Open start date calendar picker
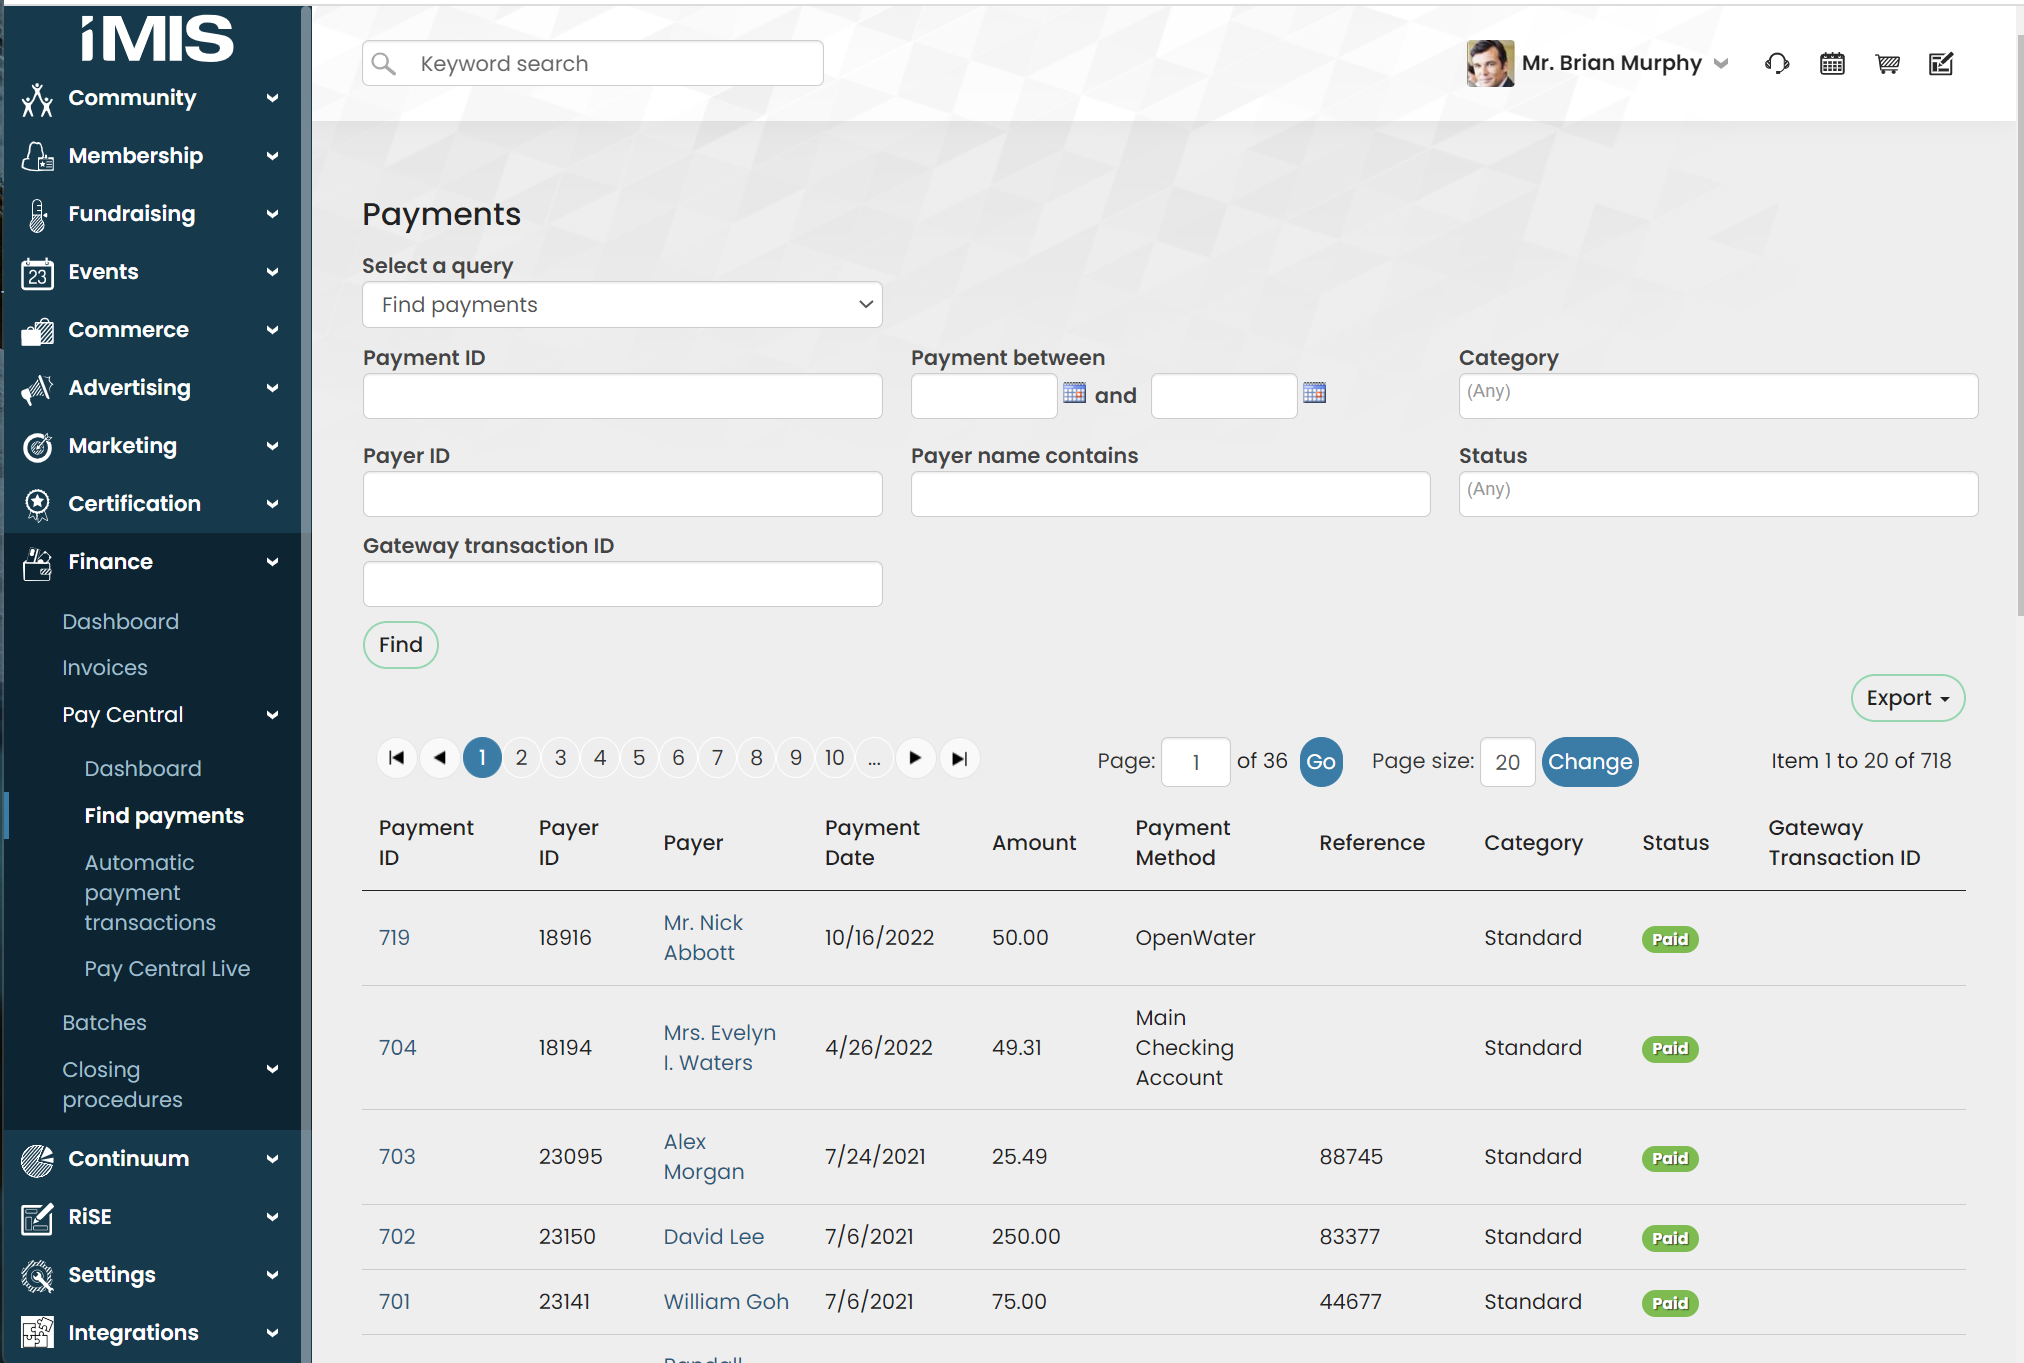Viewport: 2024px width, 1363px height. [x=1074, y=393]
